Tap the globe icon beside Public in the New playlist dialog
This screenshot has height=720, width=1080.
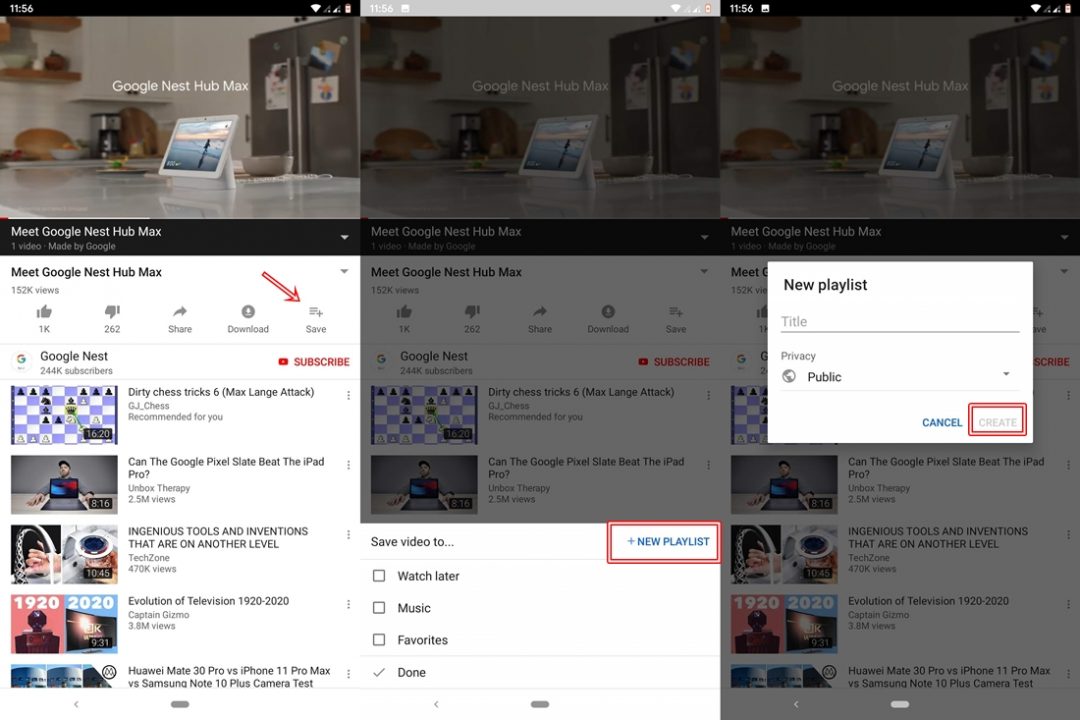(x=789, y=376)
